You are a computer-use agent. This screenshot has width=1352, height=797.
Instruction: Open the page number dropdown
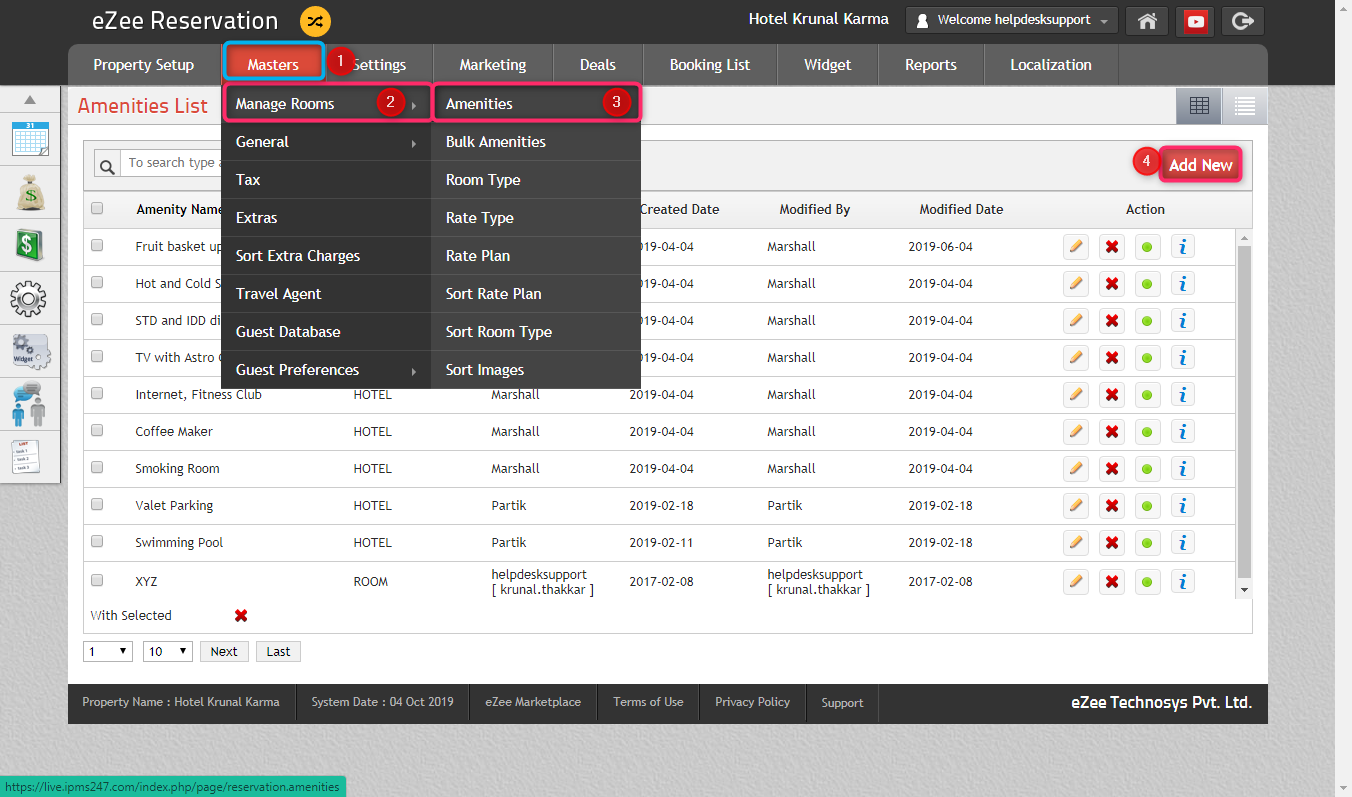pyautogui.click(x=108, y=651)
